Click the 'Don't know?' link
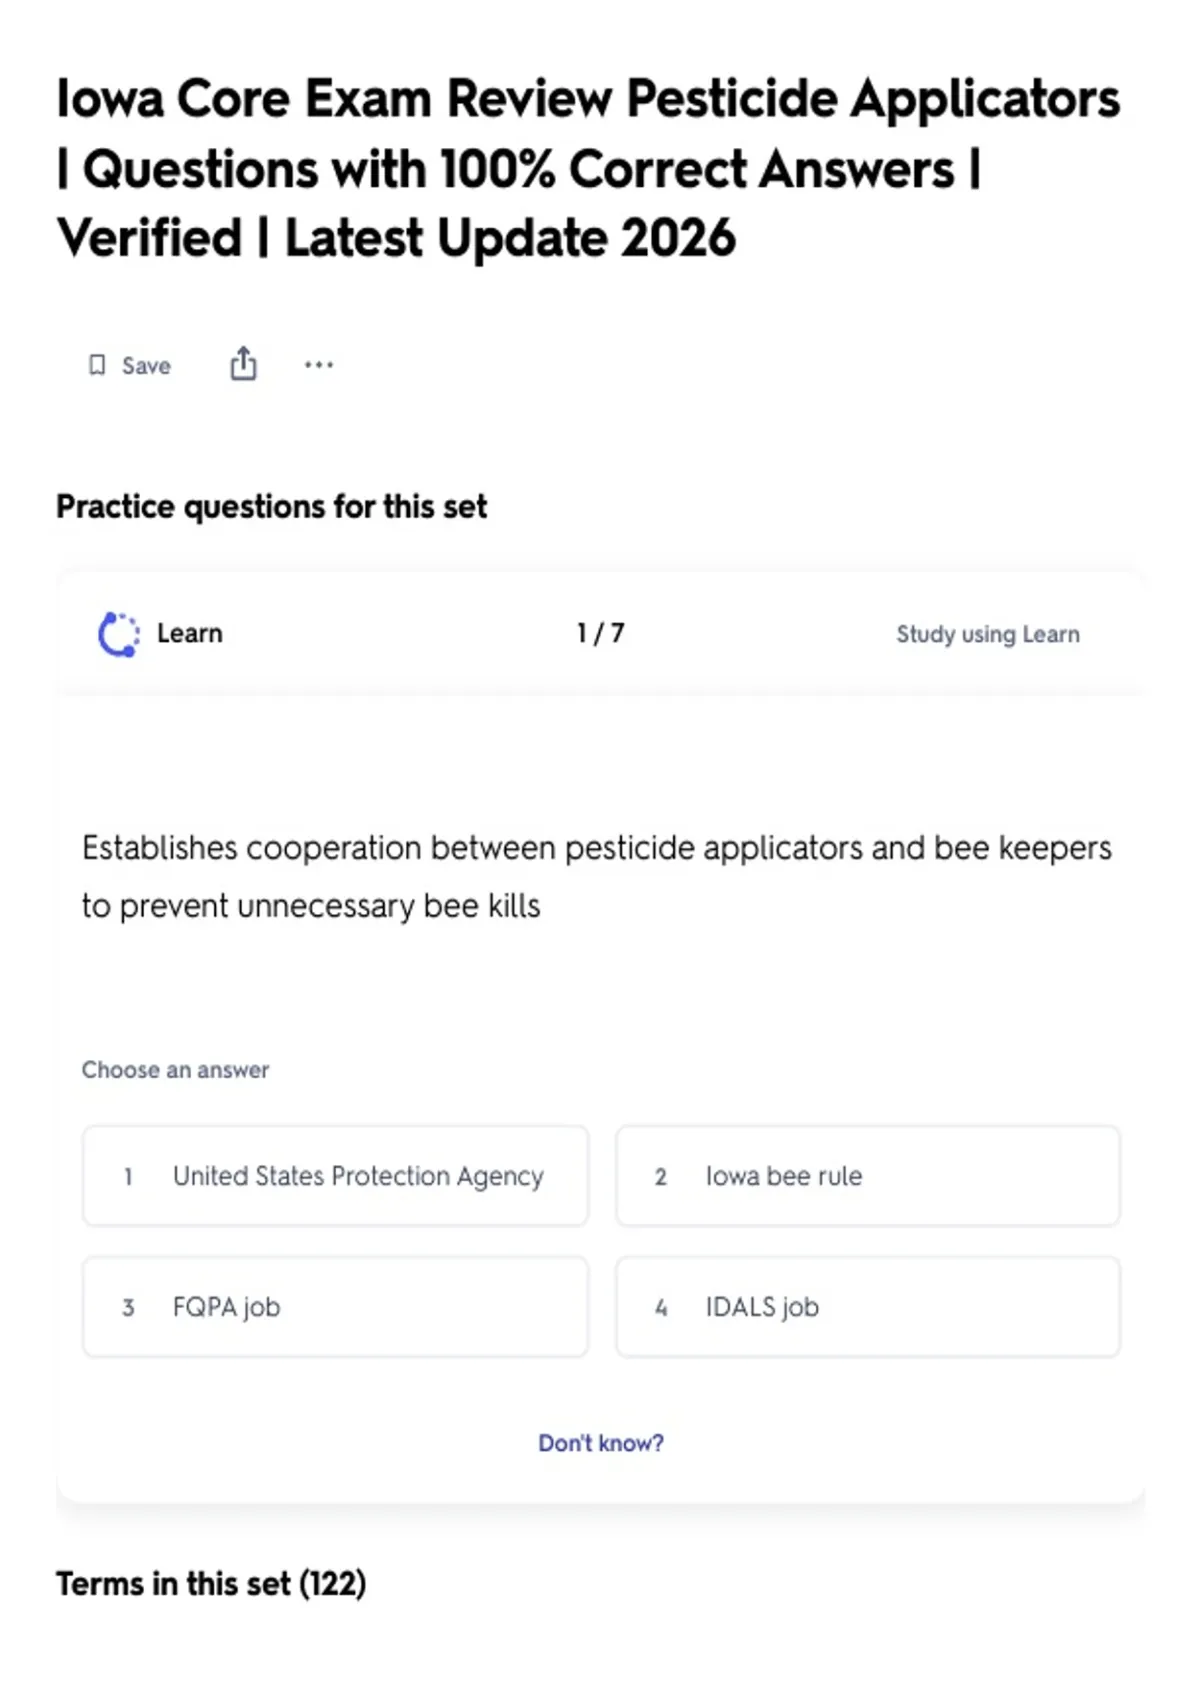 click(x=601, y=1443)
